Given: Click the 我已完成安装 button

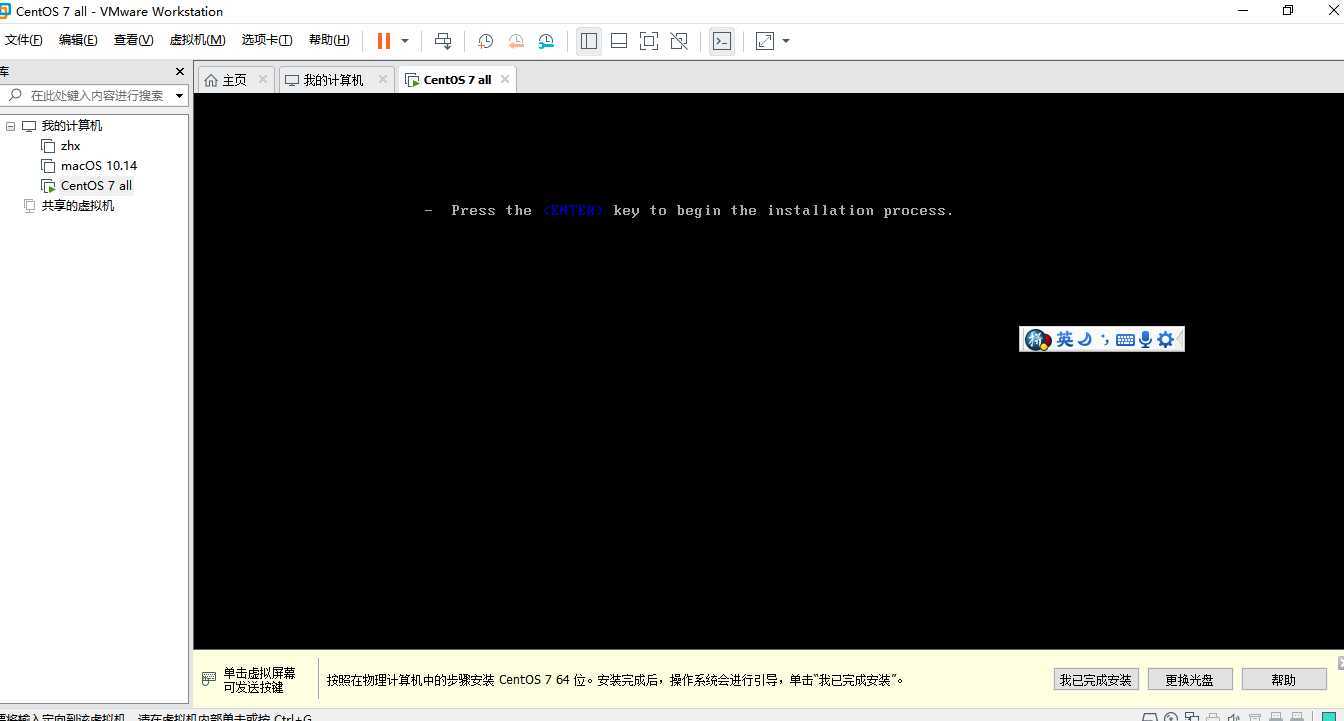Looking at the screenshot, I should coord(1096,680).
